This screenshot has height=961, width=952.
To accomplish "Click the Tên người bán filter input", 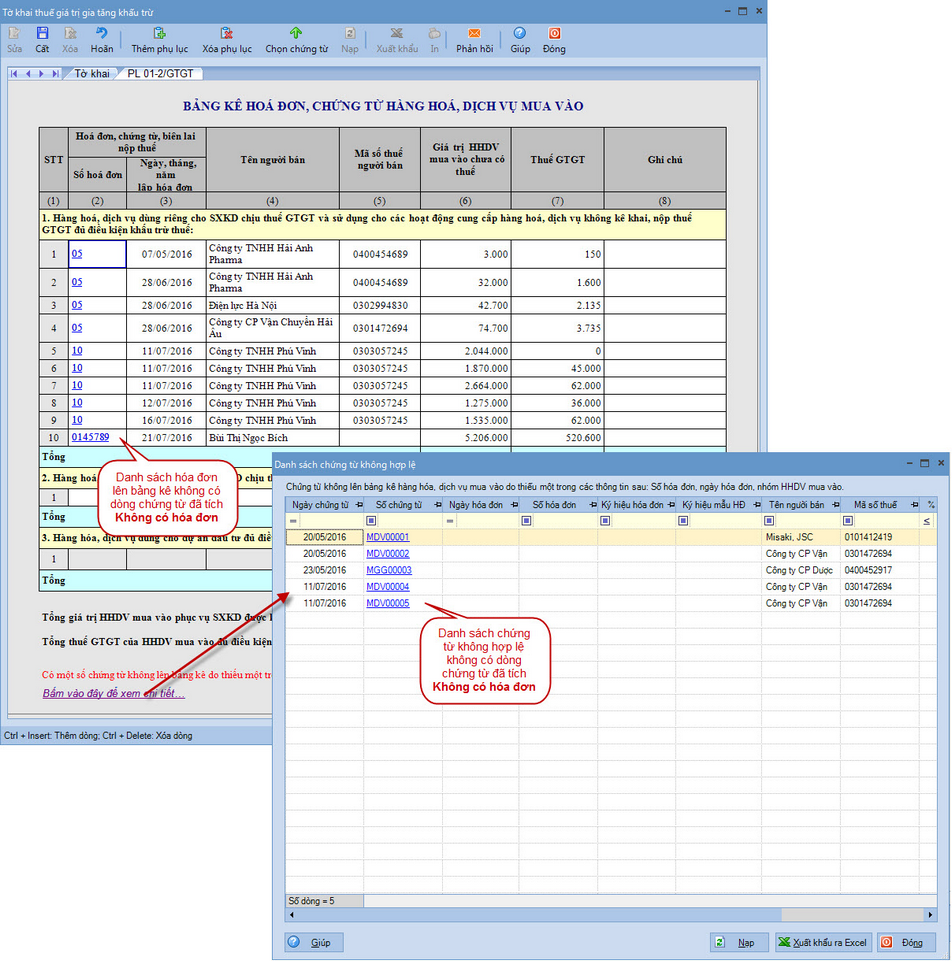I will (x=807, y=521).
